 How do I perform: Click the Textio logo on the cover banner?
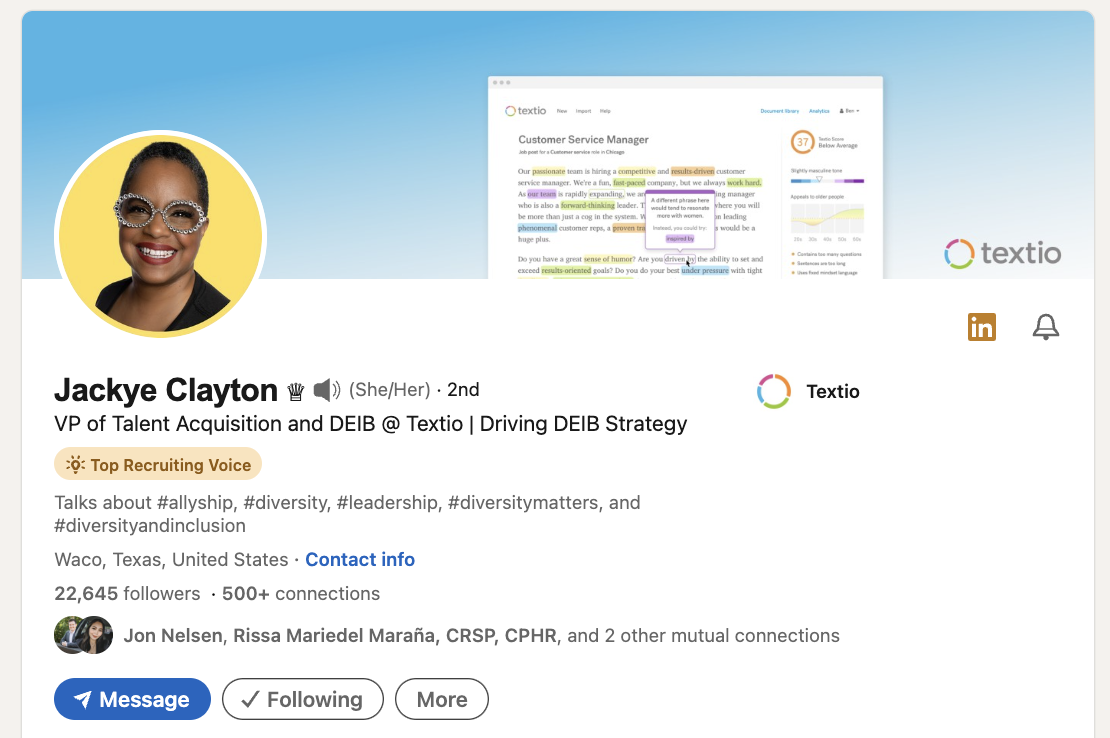coord(1002,254)
